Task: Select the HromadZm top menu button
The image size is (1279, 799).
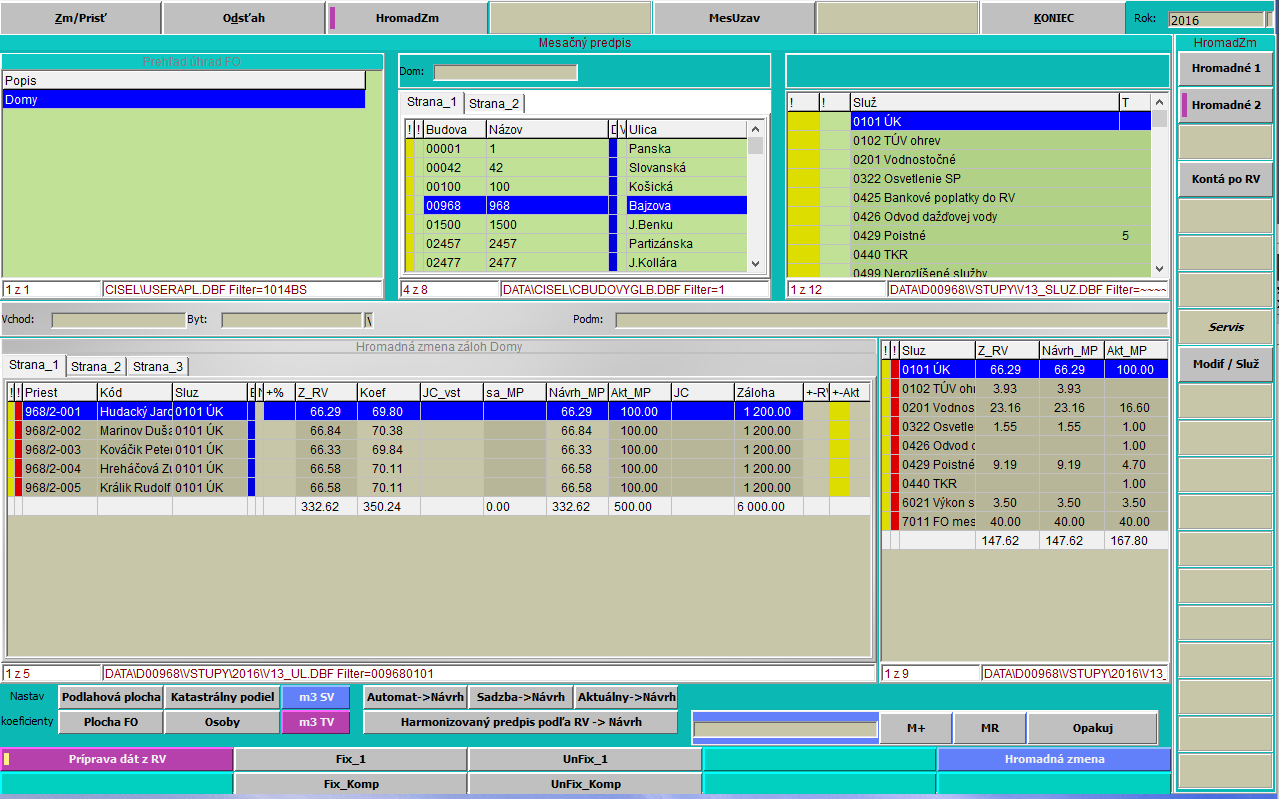Action: pos(407,18)
